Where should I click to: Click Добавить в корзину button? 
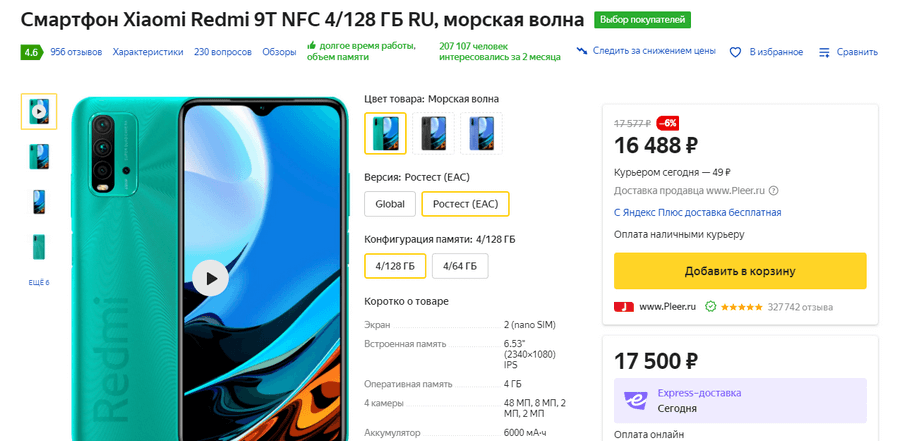pos(740,271)
